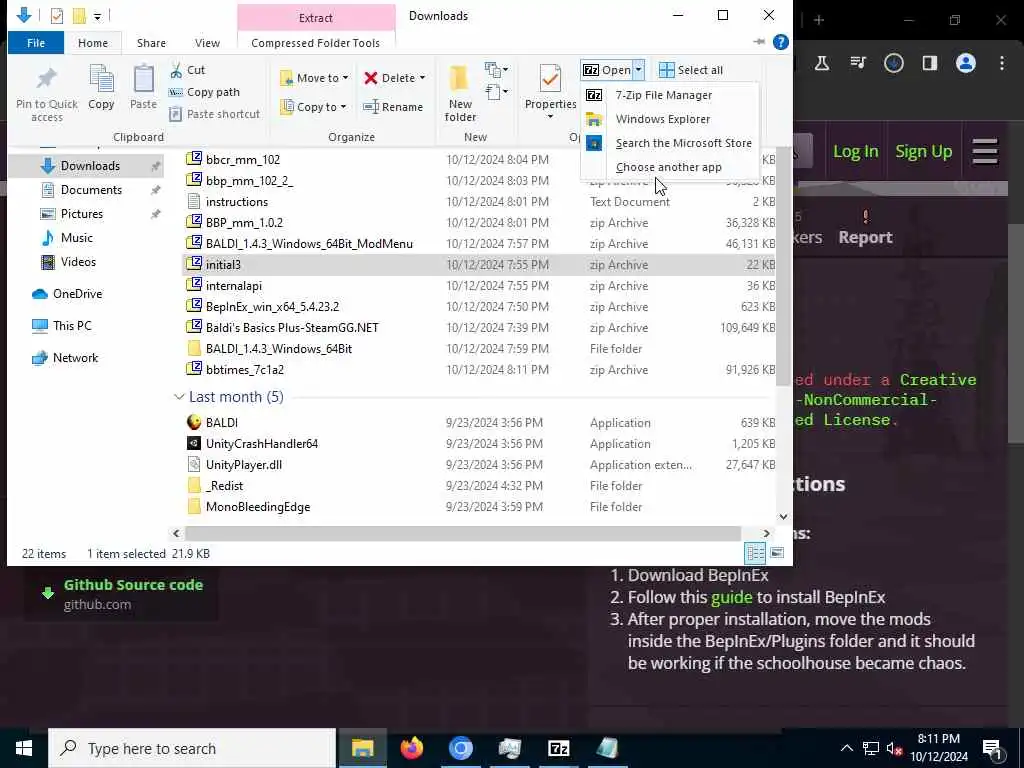Expand the Copy to dropdown
The image size is (1024, 768).
343,107
